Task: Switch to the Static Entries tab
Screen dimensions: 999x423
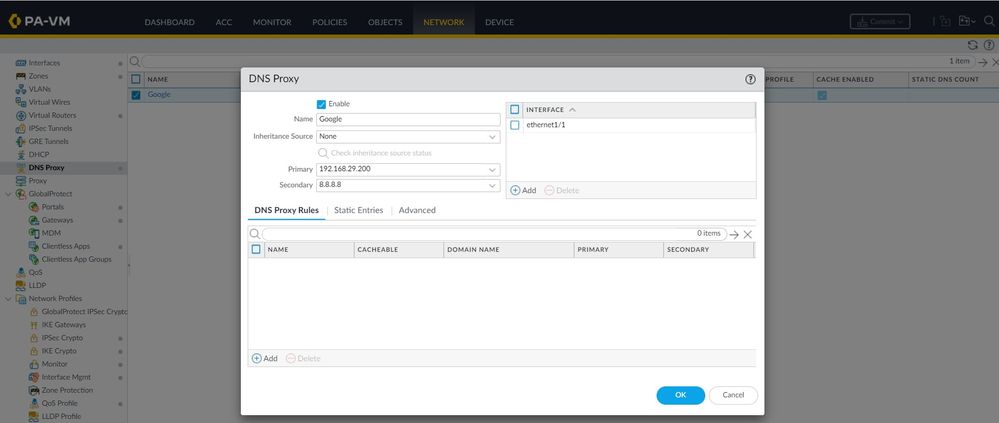Action: coord(358,211)
